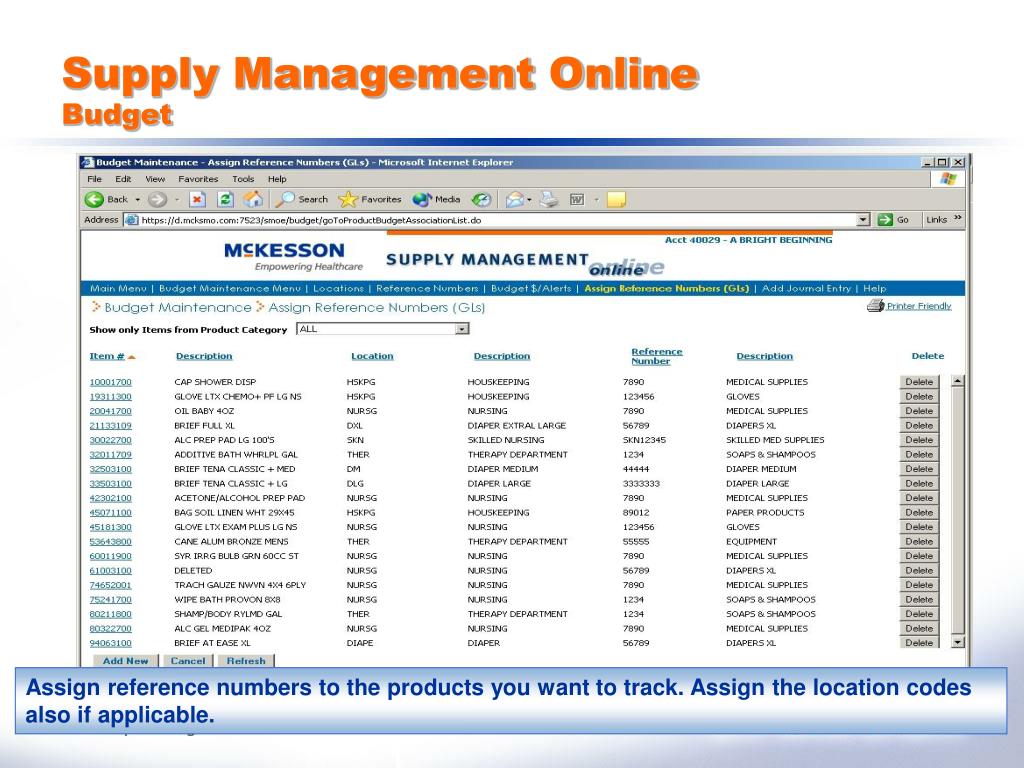The height and width of the screenshot is (768, 1024).
Task: Open Reference Numbers navigation link
Action: [x=427, y=289]
